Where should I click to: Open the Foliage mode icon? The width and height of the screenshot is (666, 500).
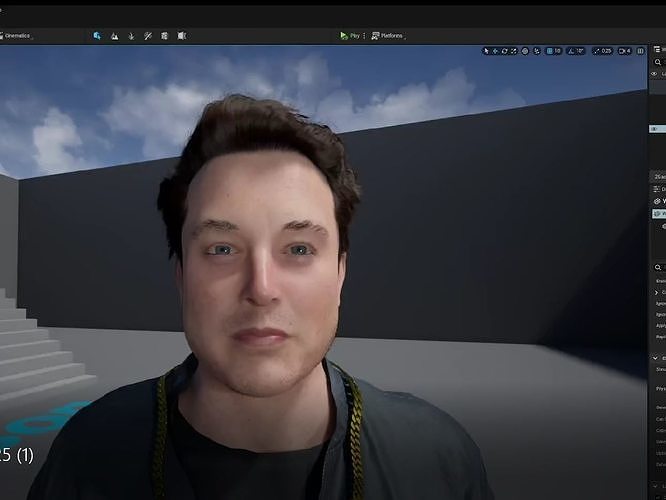(x=131, y=36)
